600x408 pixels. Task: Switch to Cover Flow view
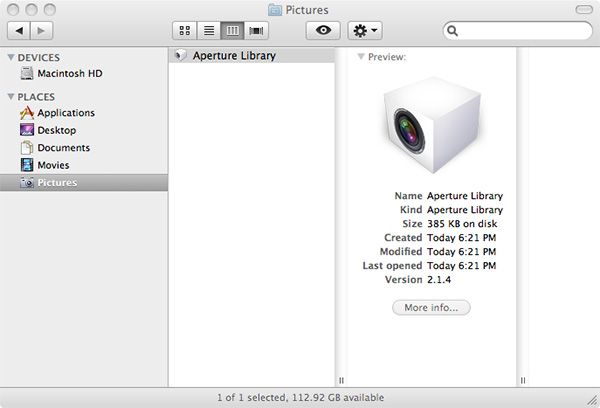[x=256, y=31]
